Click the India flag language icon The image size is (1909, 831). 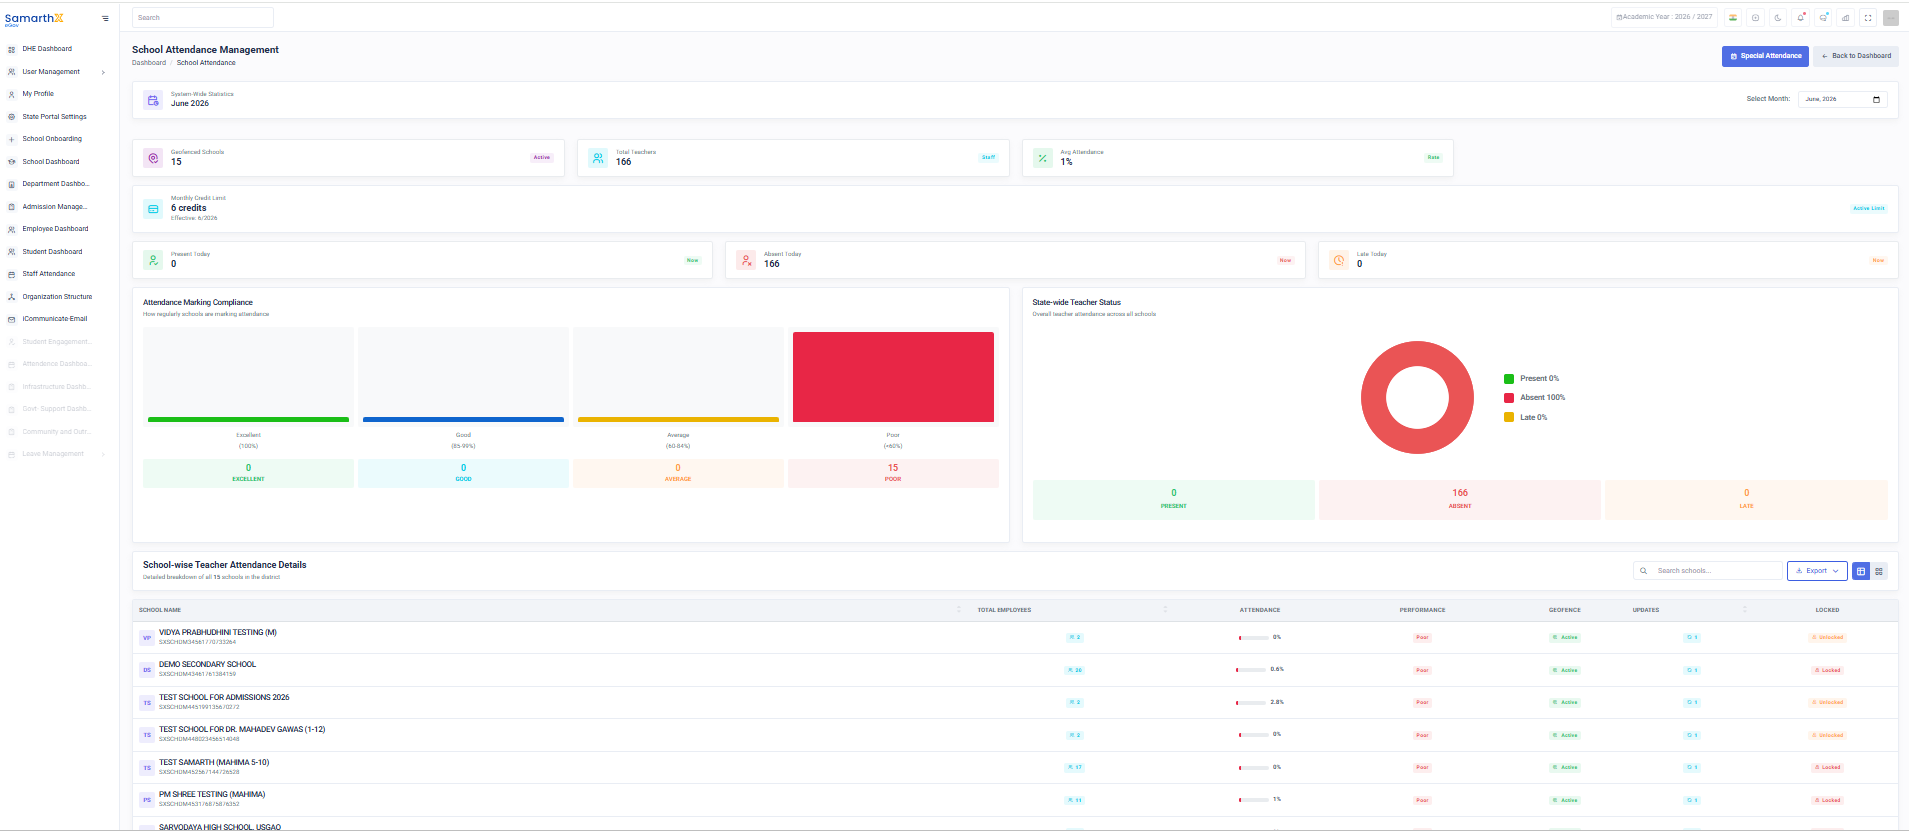[x=1733, y=17]
